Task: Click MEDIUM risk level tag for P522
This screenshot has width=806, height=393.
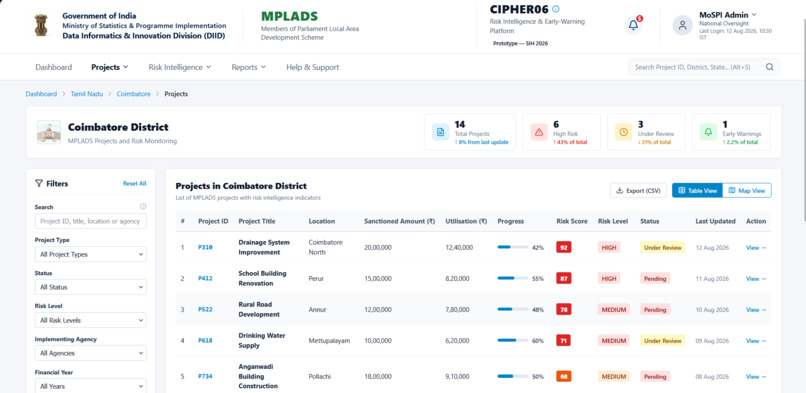Action: [614, 310]
